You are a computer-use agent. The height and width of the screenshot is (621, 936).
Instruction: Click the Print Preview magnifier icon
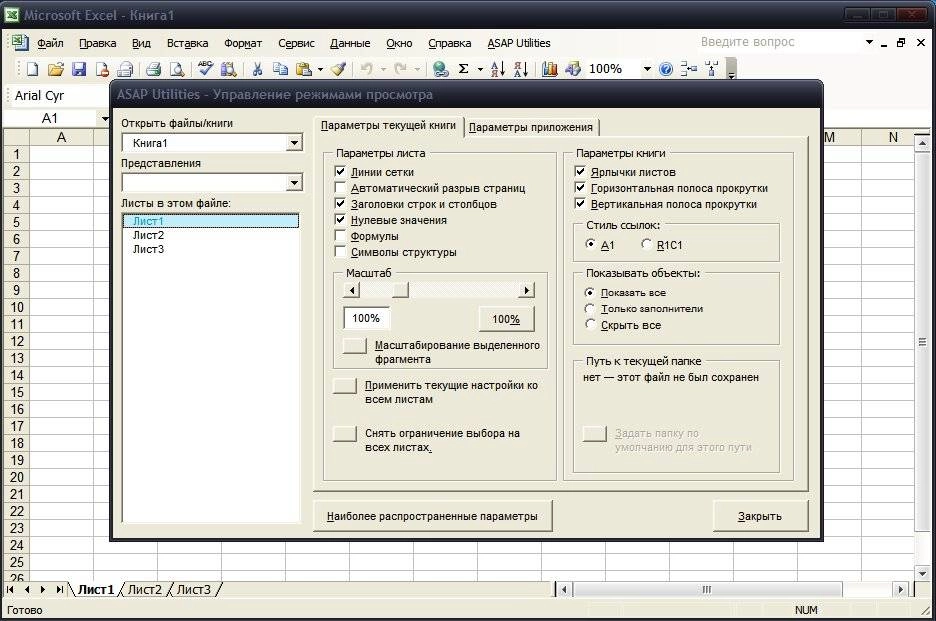[x=177, y=69]
